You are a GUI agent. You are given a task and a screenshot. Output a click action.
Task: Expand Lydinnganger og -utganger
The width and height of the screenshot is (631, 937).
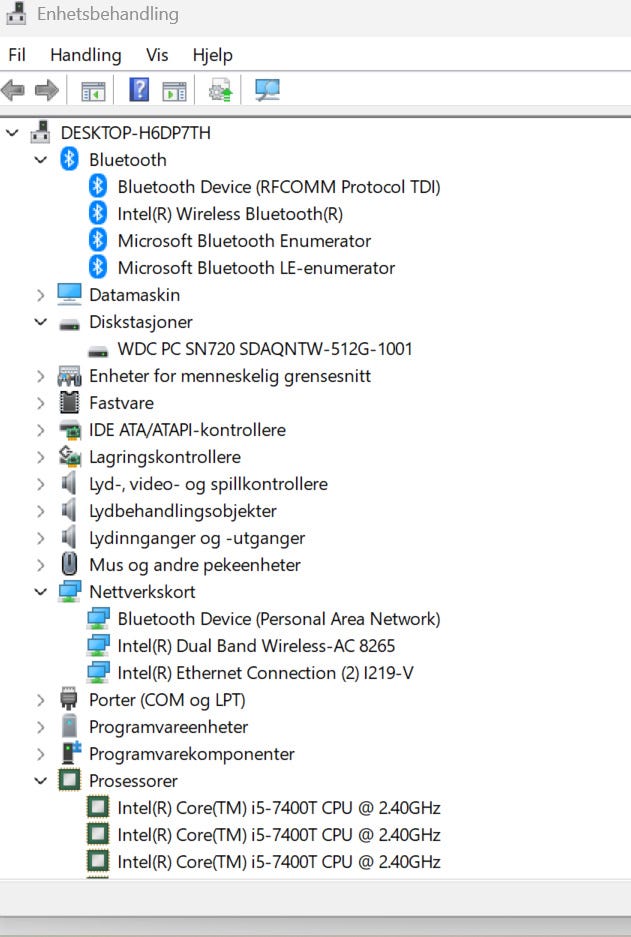(x=41, y=538)
